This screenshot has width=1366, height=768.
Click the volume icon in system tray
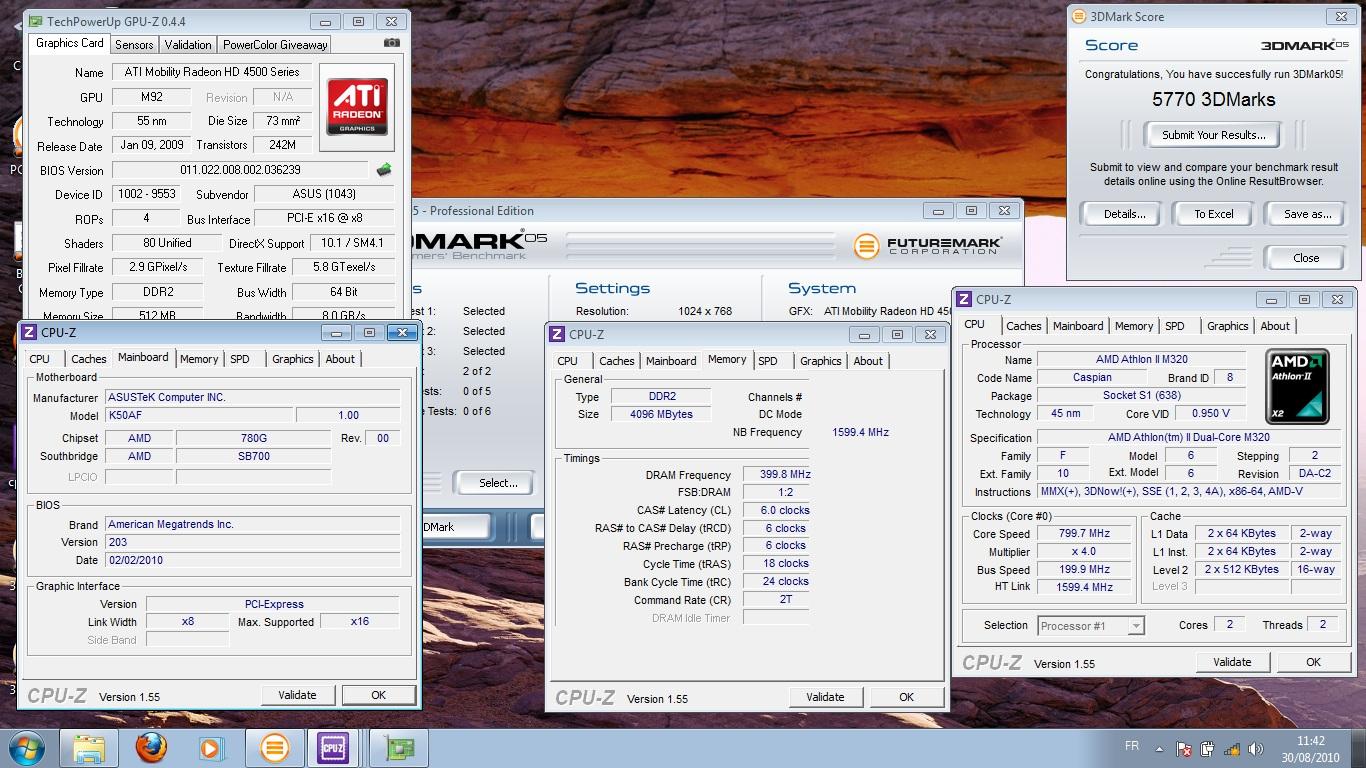pyautogui.click(x=1256, y=748)
